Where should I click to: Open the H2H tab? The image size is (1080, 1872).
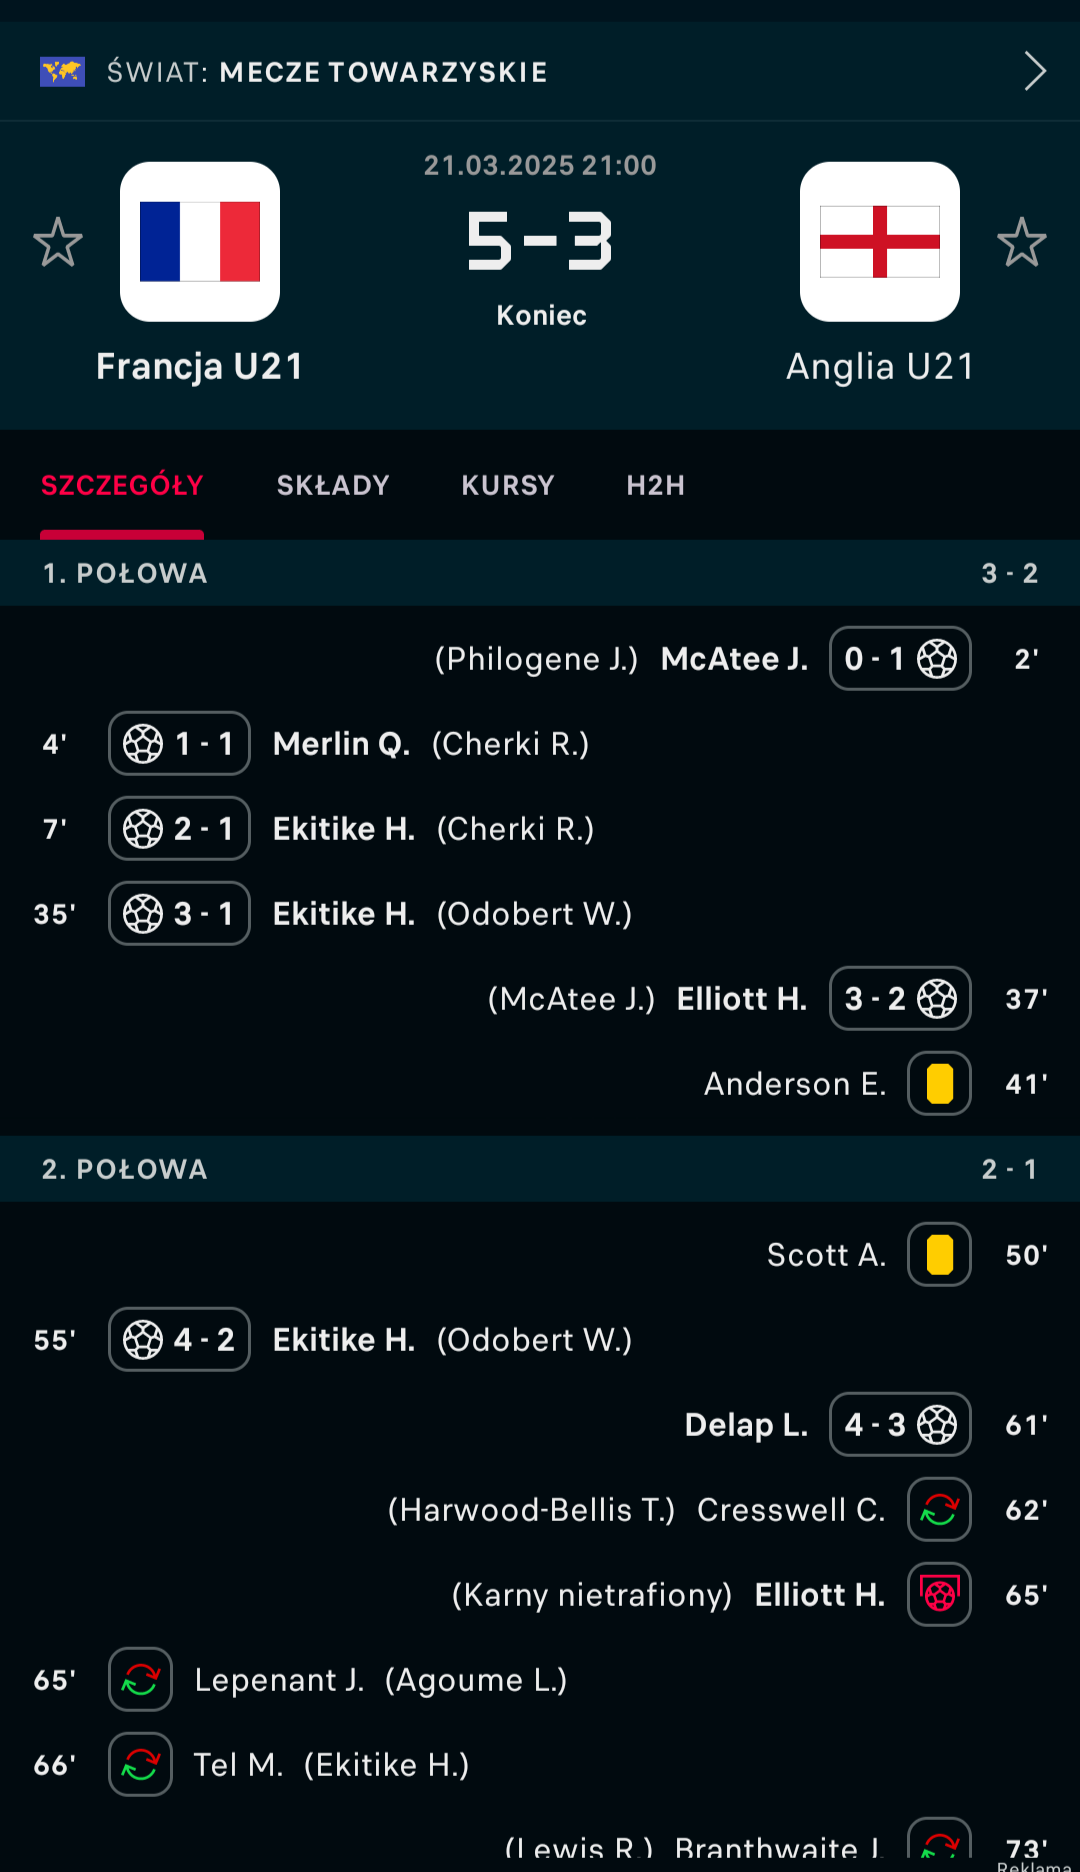click(656, 486)
